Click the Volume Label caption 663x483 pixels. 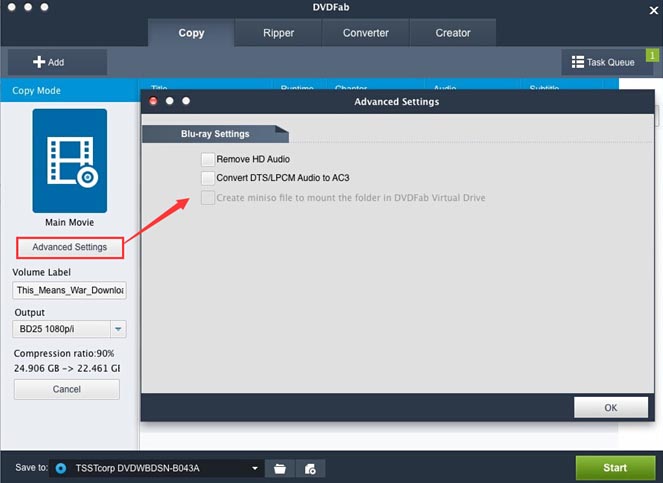coord(41,272)
